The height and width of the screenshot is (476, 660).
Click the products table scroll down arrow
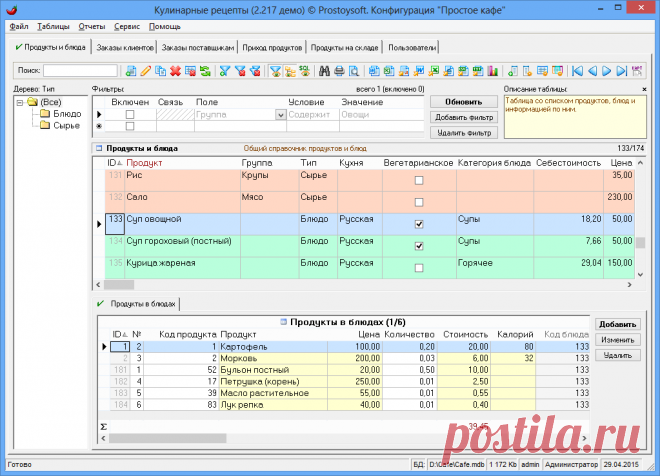coord(641,274)
